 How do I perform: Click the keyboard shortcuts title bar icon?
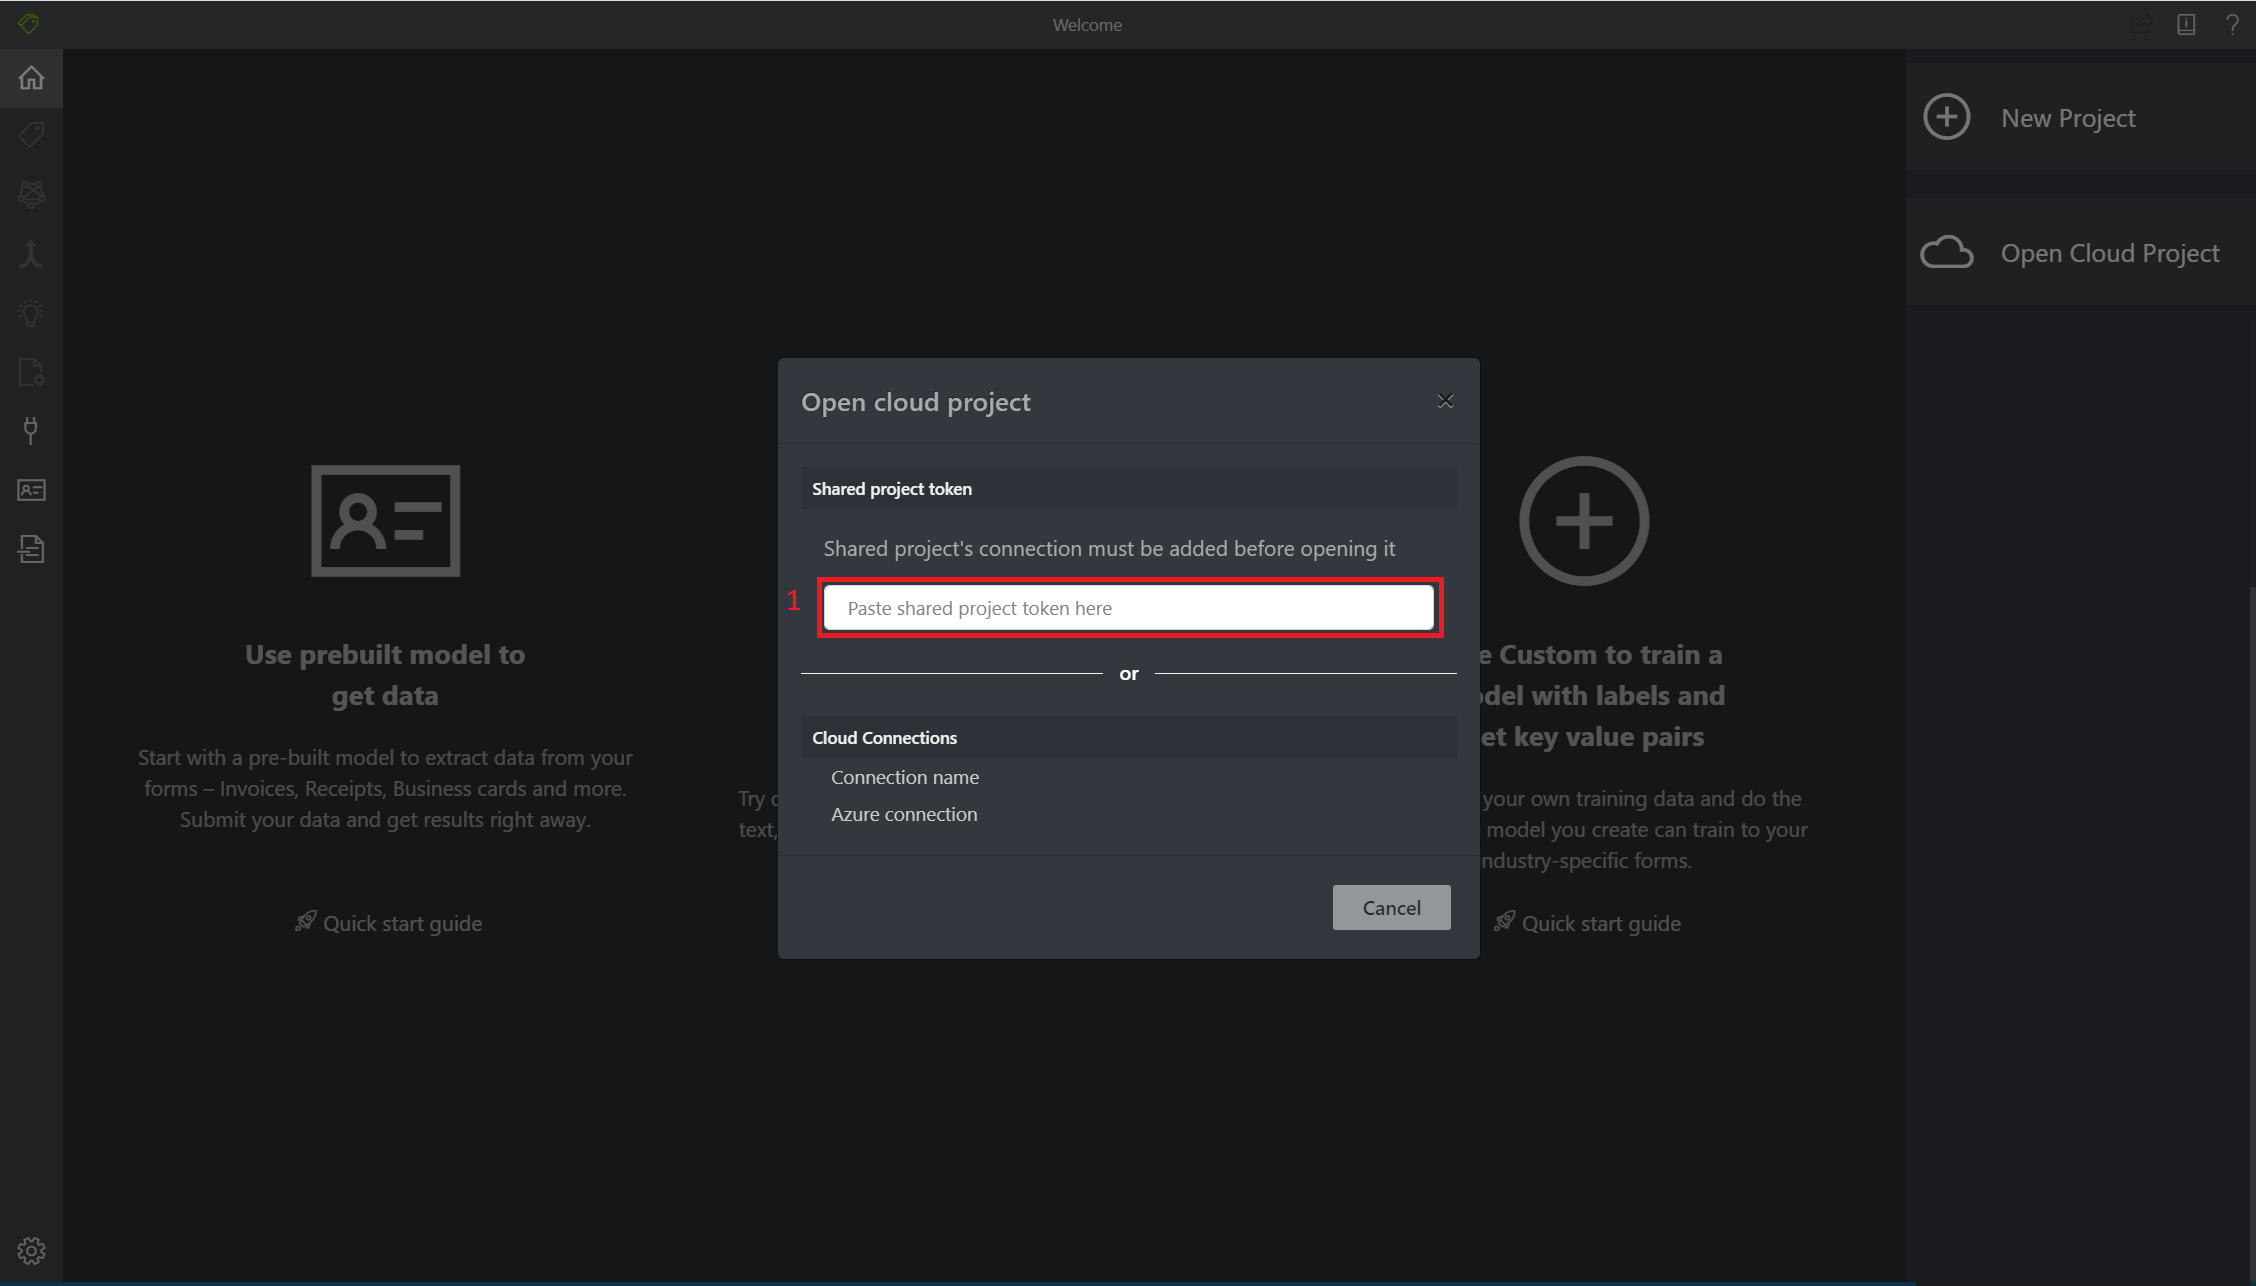(x=2186, y=25)
